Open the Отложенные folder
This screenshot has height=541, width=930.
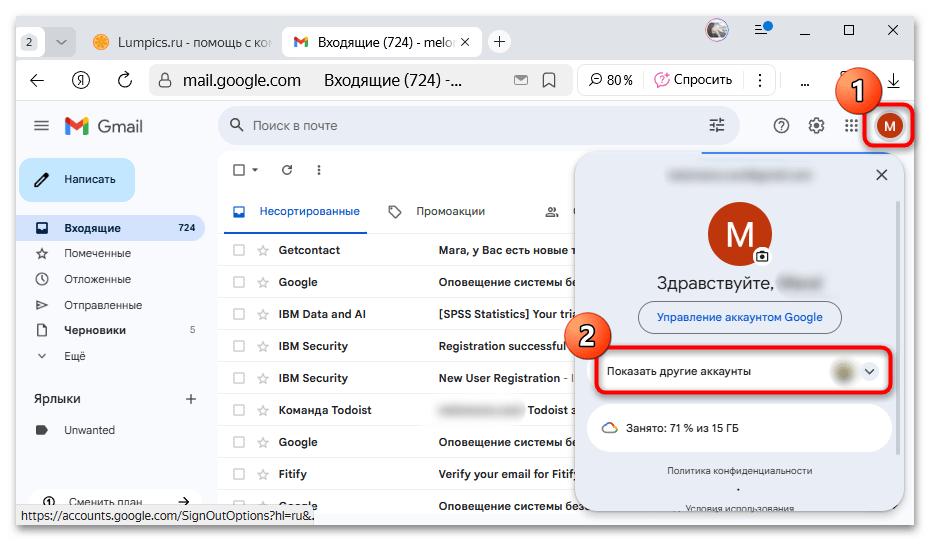(97, 279)
